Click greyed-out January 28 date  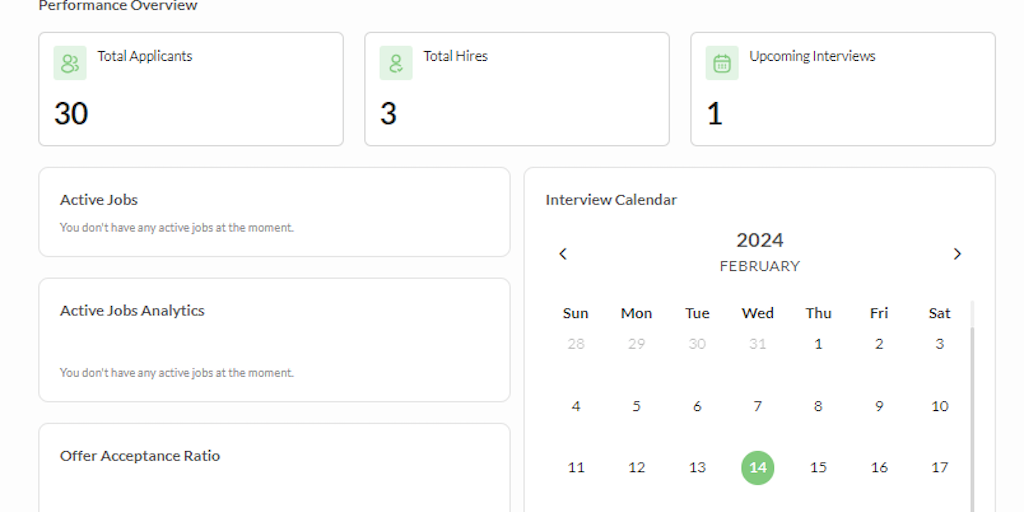pos(576,344)
